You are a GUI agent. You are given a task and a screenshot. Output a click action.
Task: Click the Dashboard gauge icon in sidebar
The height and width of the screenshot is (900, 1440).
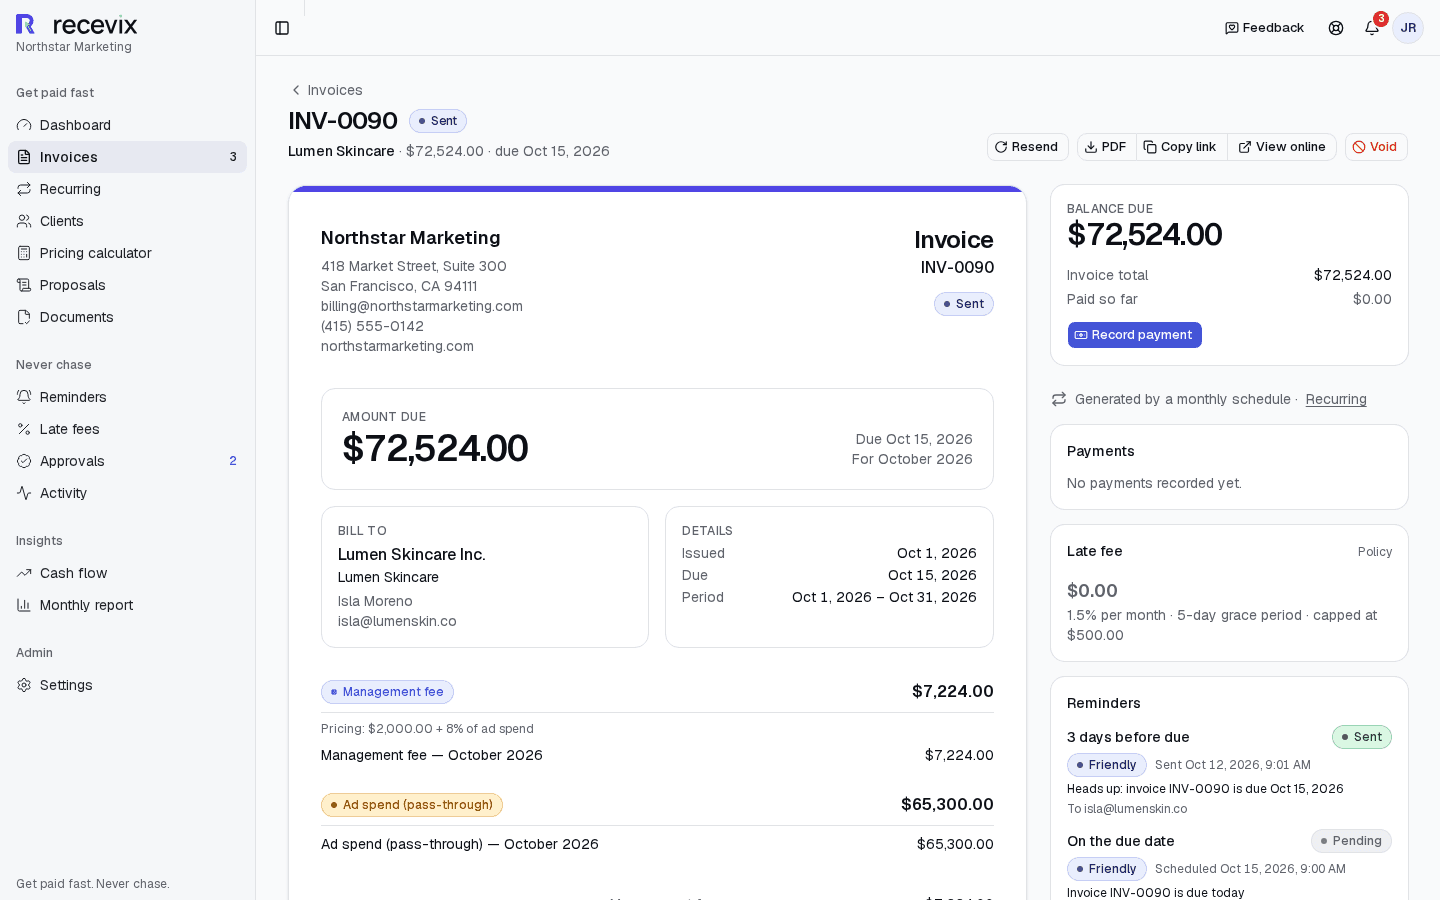[x=24, y=125]
